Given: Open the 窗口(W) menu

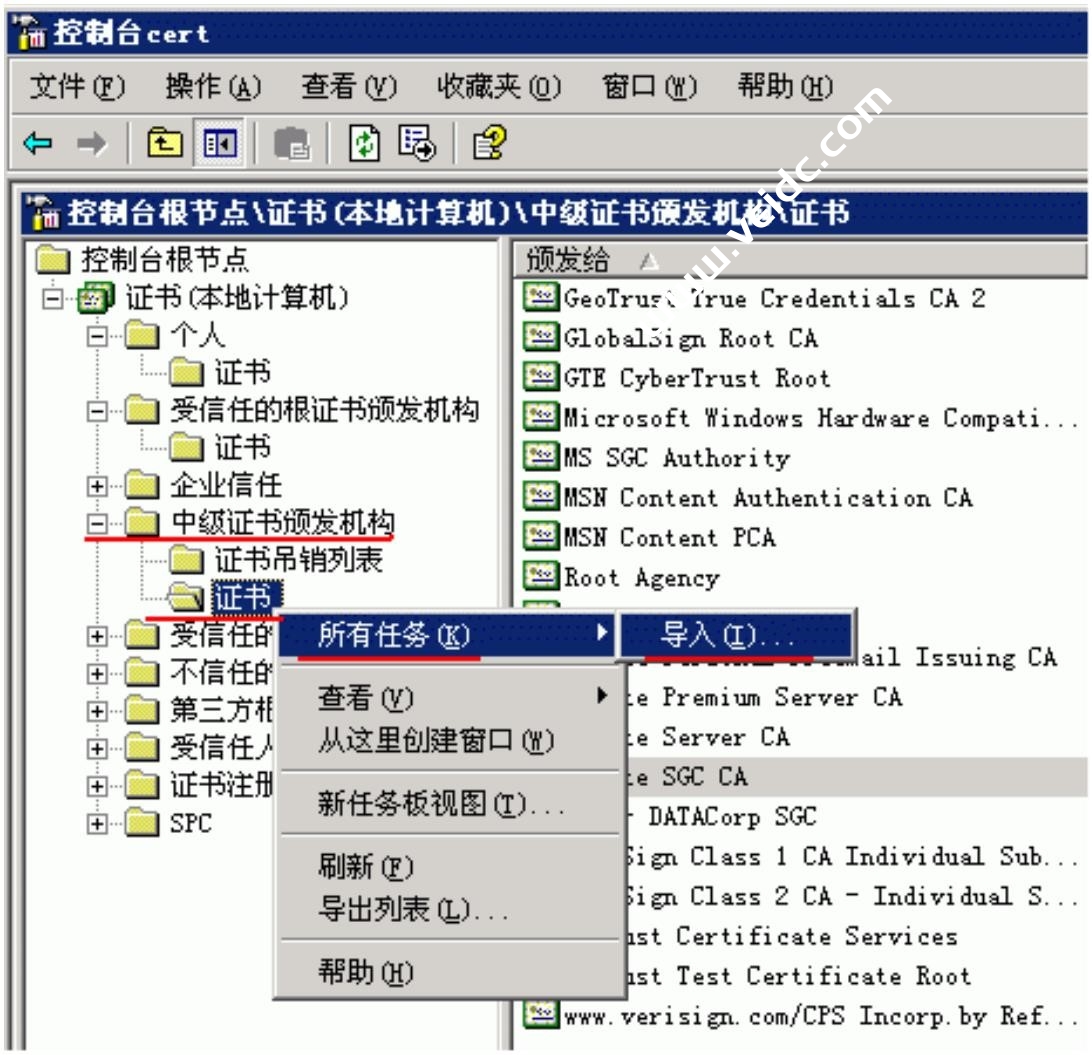Looking at the screenshot, I should click(x=649, y=87).
